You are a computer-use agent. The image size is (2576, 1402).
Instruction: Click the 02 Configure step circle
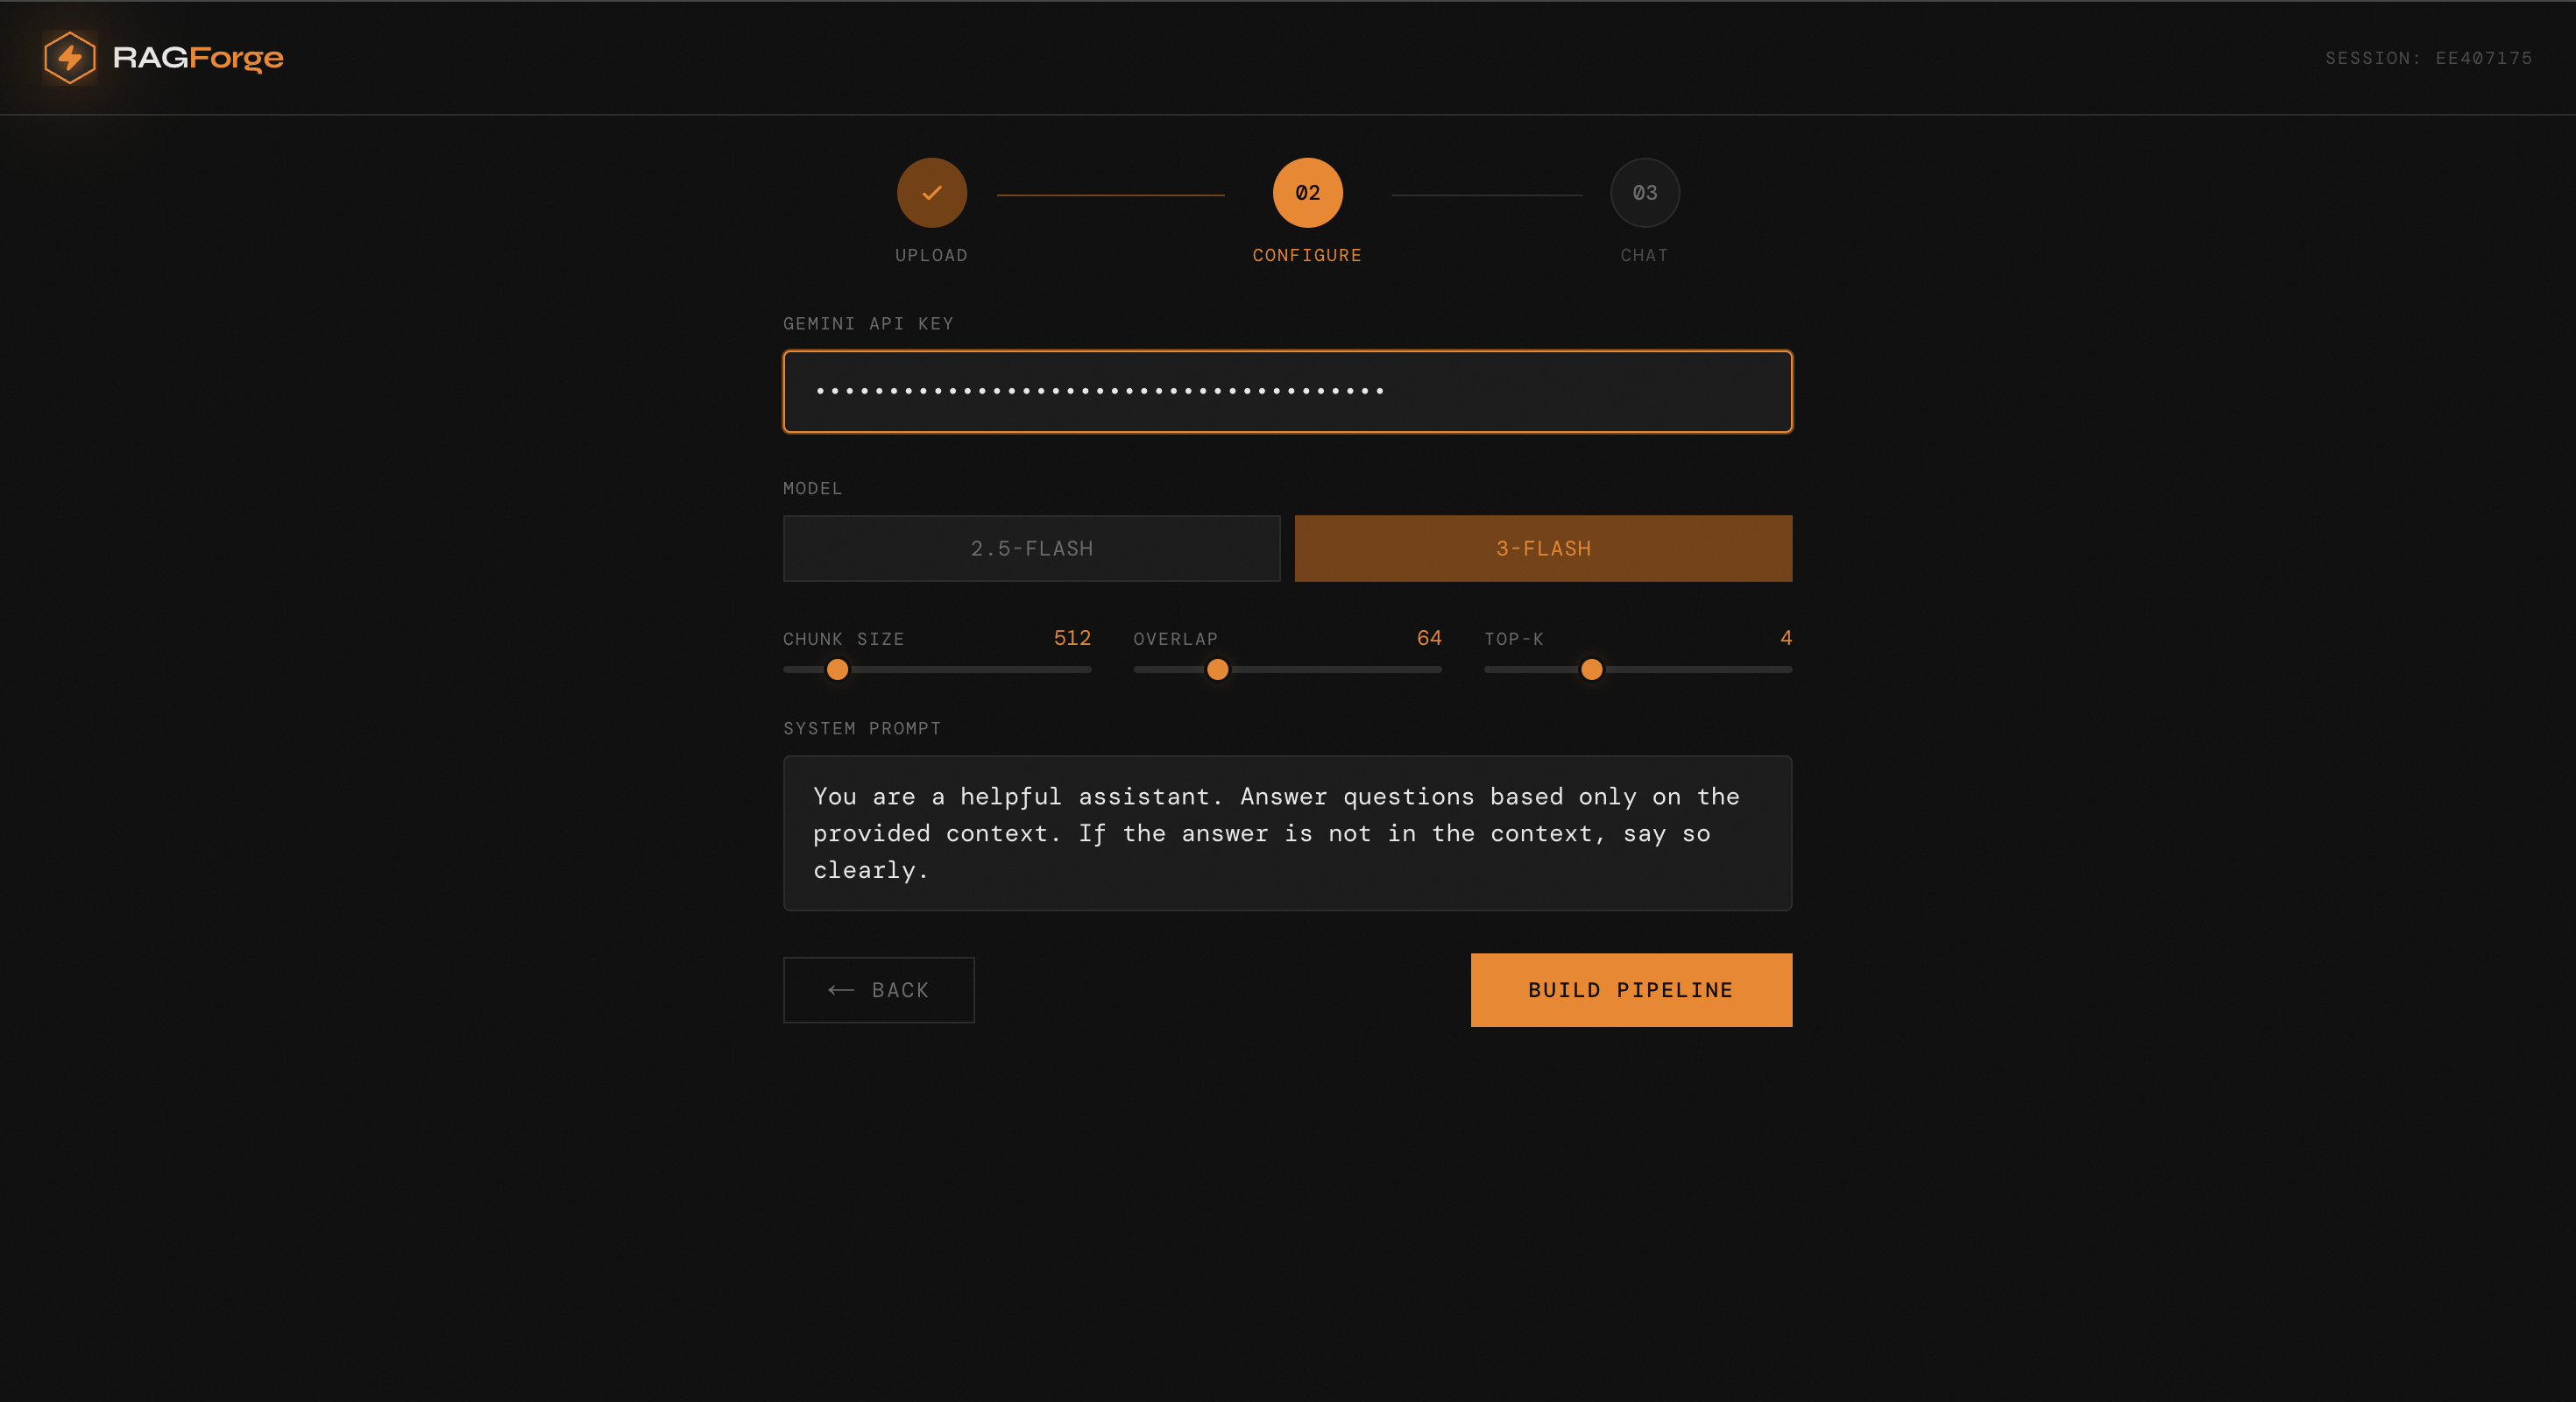1307,193
